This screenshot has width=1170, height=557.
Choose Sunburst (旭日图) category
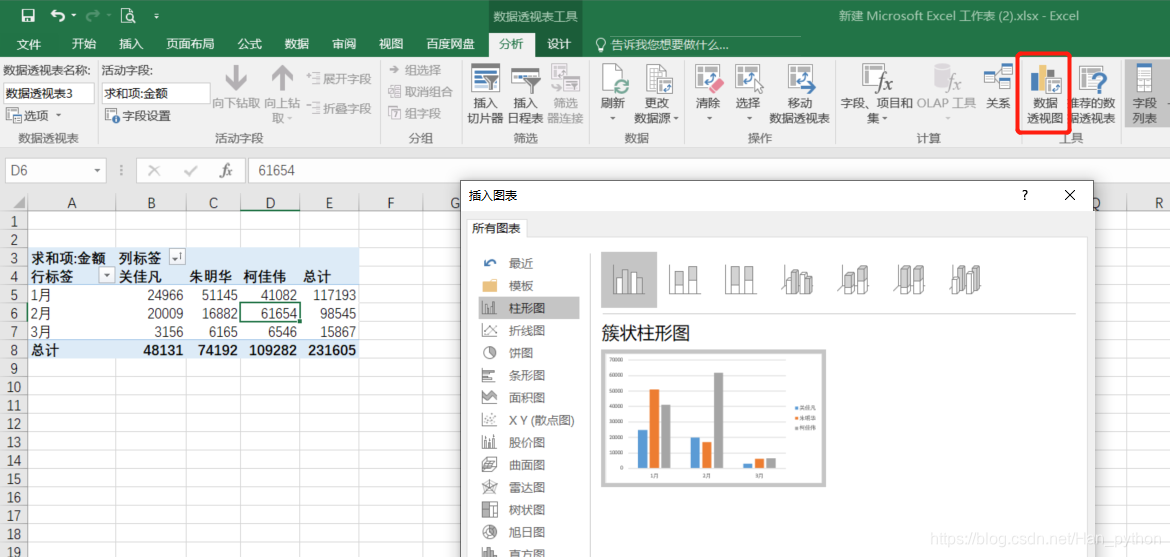pyautogui.click(x=528, y=532)
